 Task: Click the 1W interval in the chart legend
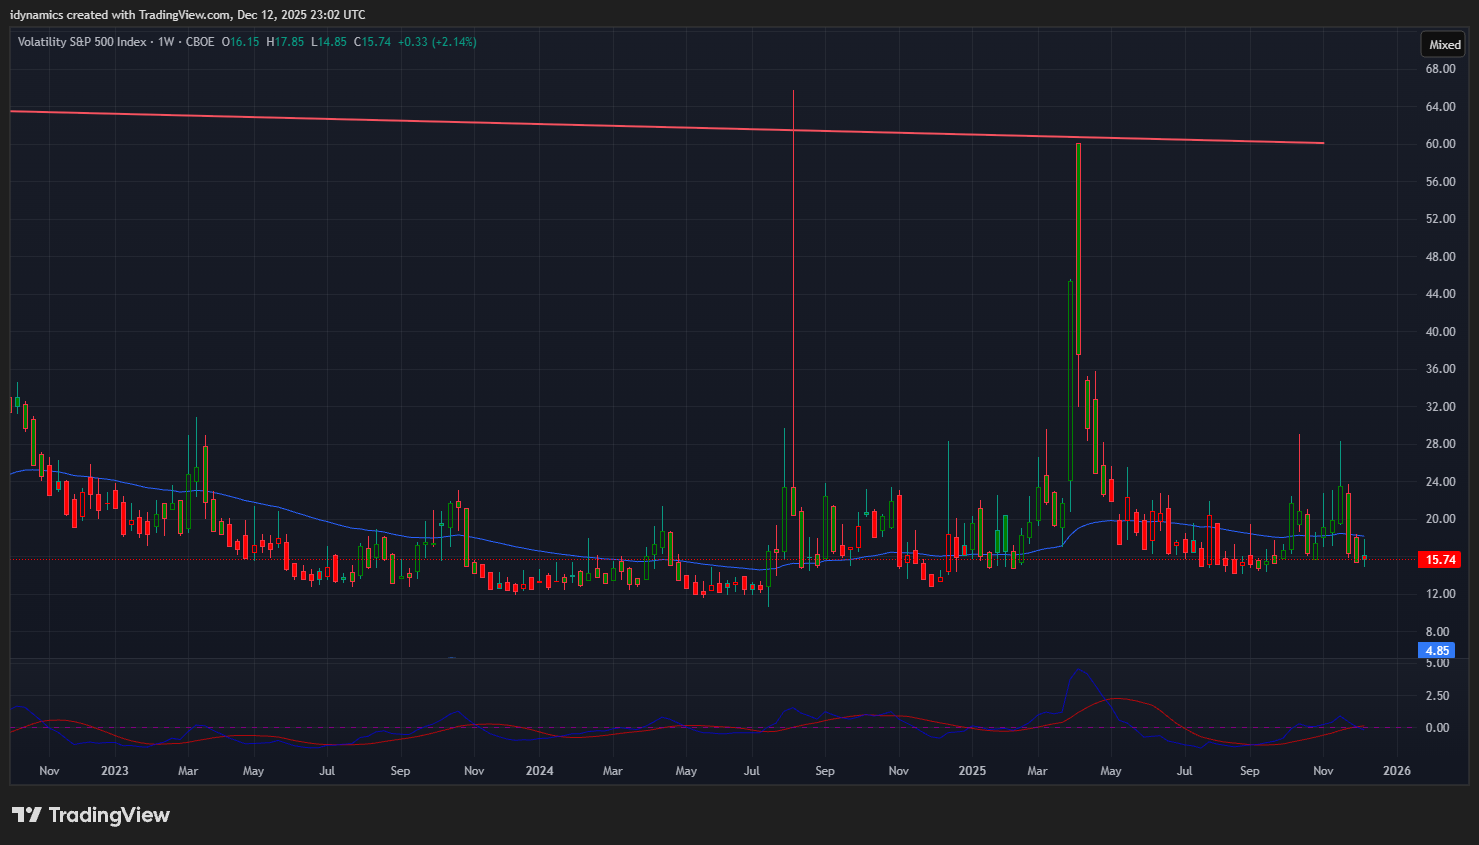[166, 42]
